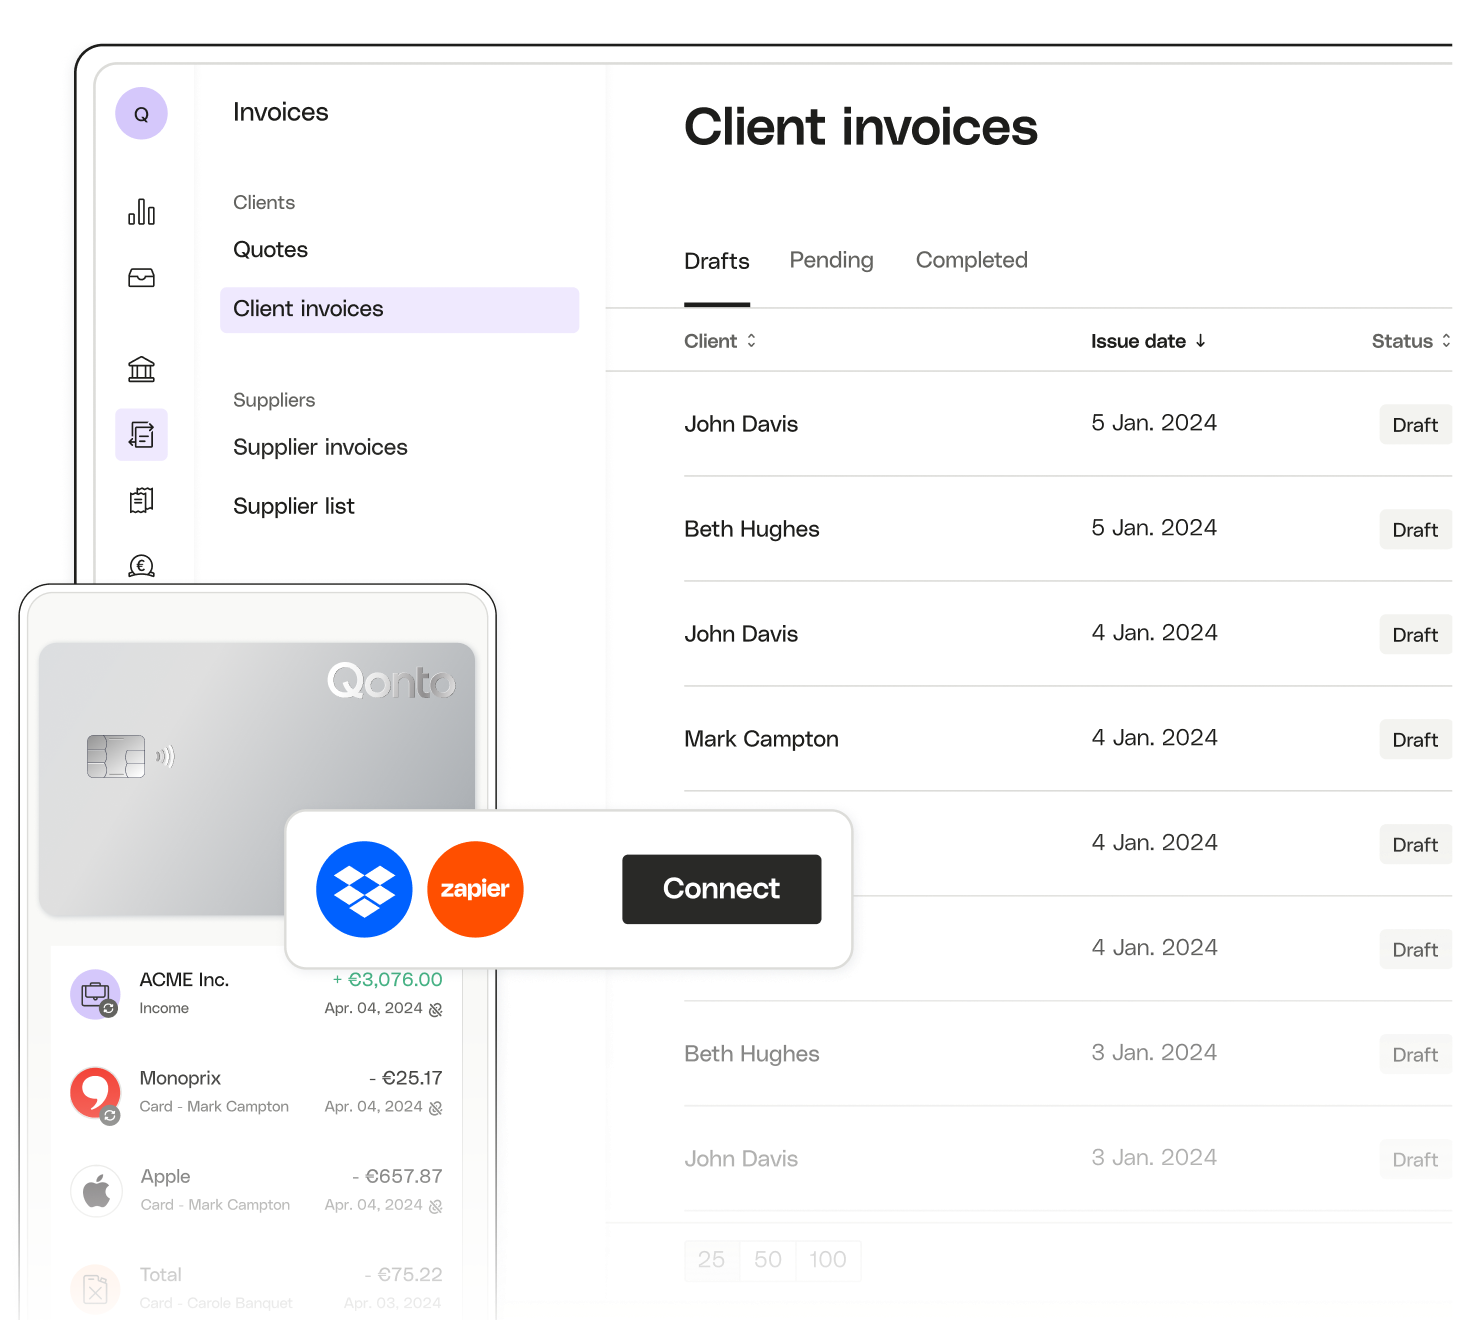Open the receipts documents sidebar icon
1458x1320 pixels.
coord(141,500)
